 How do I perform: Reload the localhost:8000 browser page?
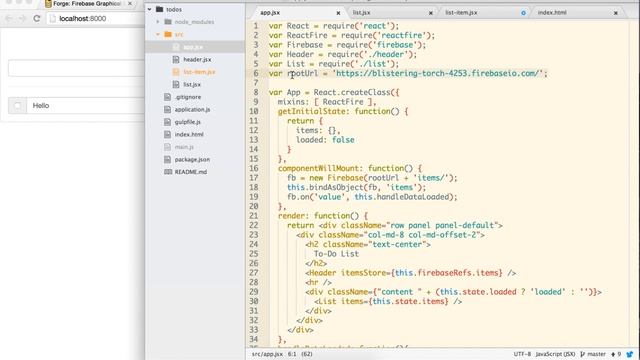[37, 18]
